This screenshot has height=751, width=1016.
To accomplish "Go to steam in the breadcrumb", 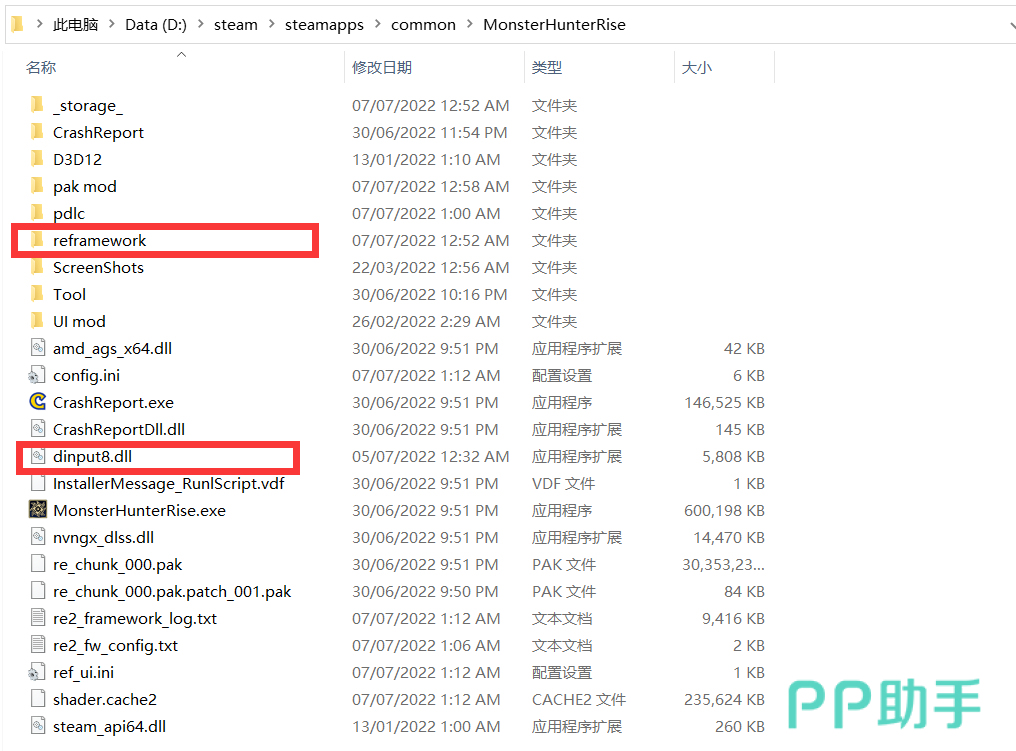I will [x=236, y=25].
